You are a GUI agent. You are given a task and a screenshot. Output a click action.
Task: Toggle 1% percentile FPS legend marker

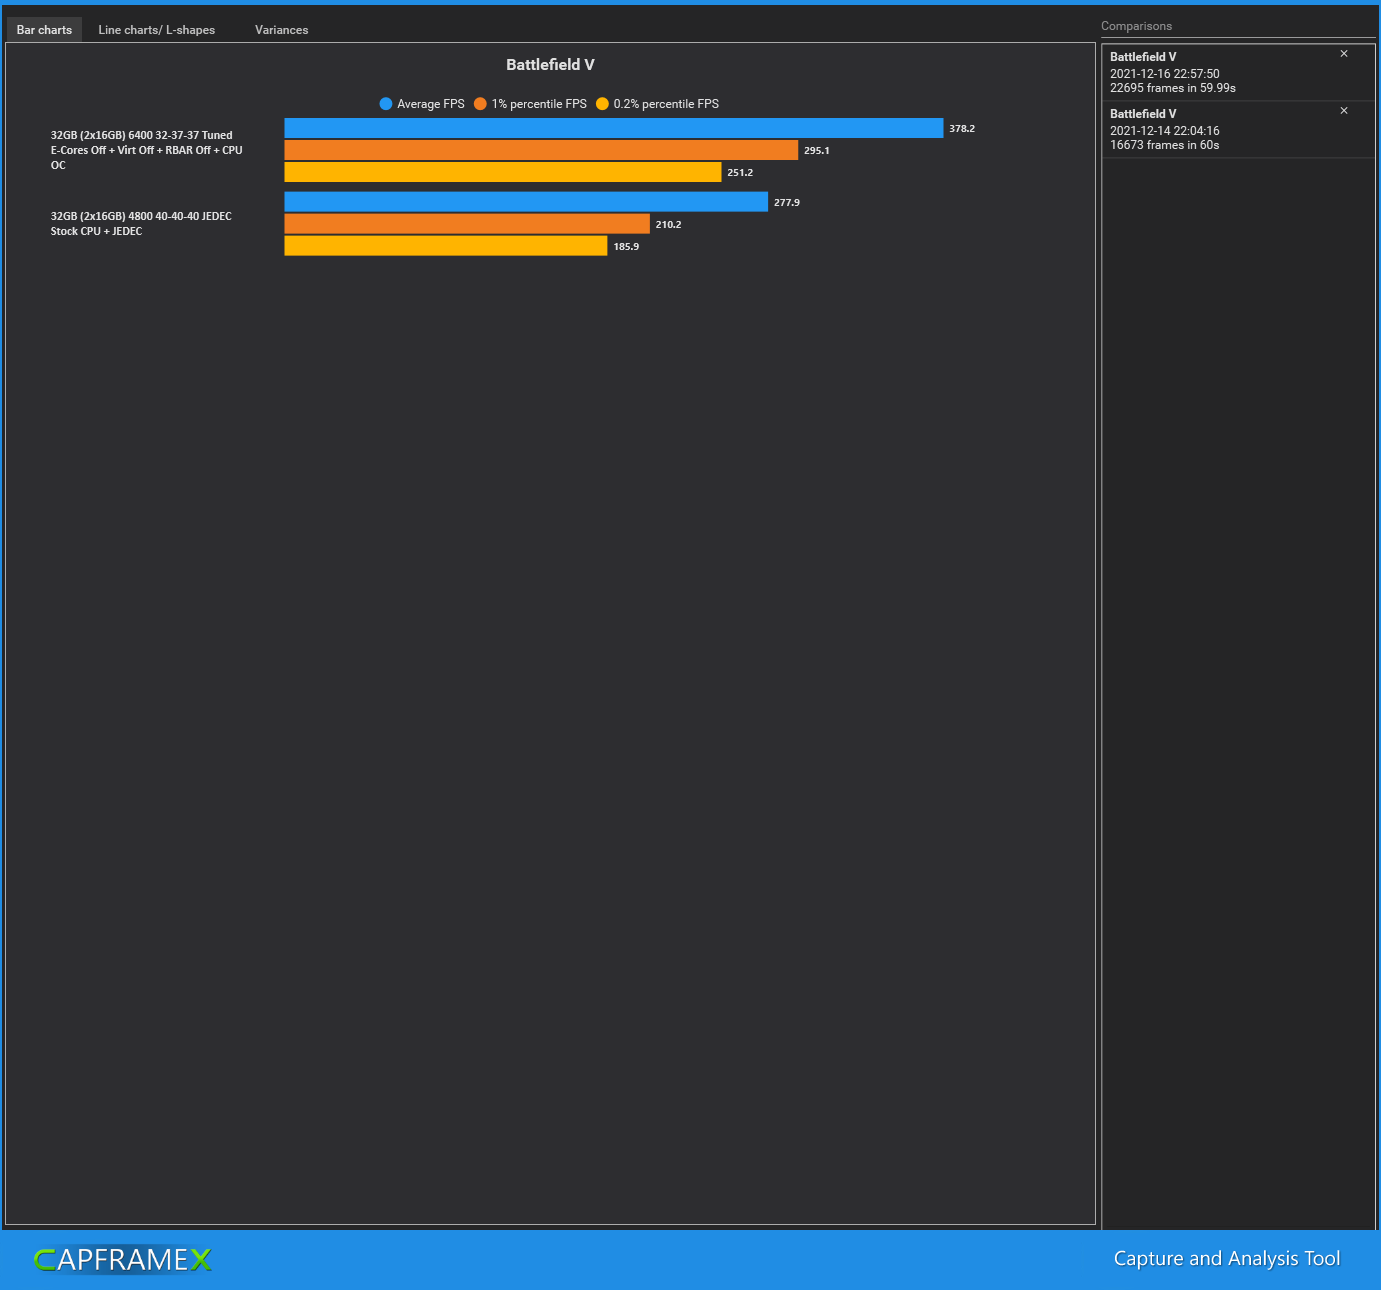[480, 104]
